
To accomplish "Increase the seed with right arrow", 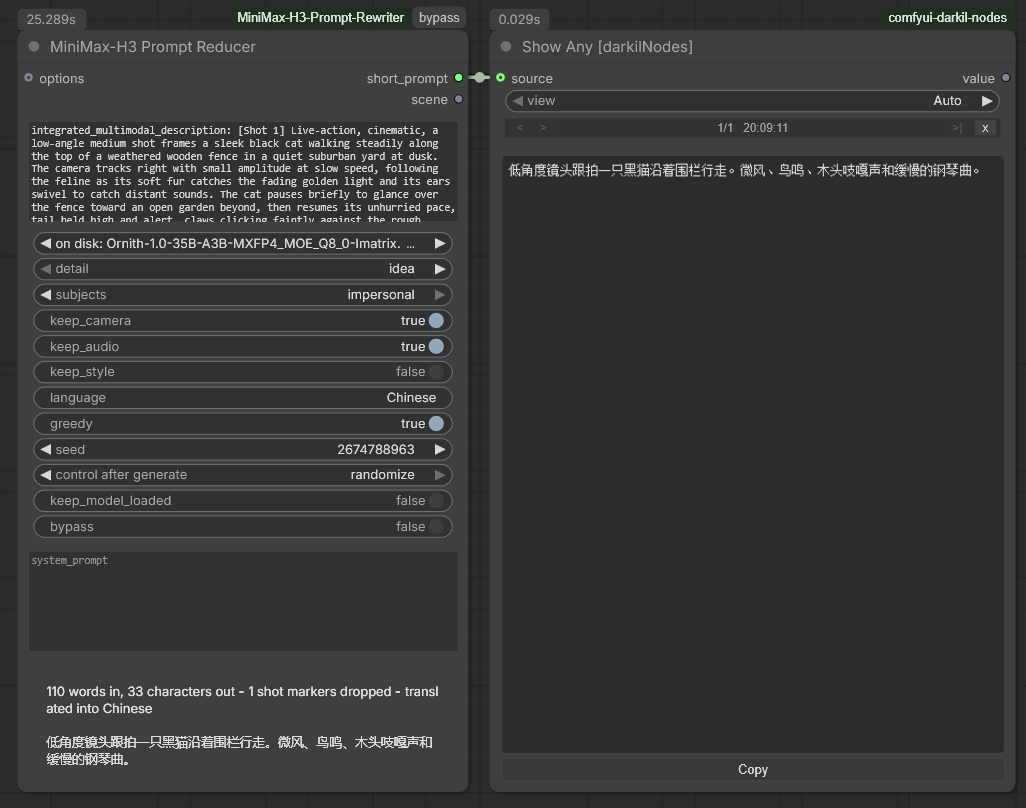I will coord(440,449).
